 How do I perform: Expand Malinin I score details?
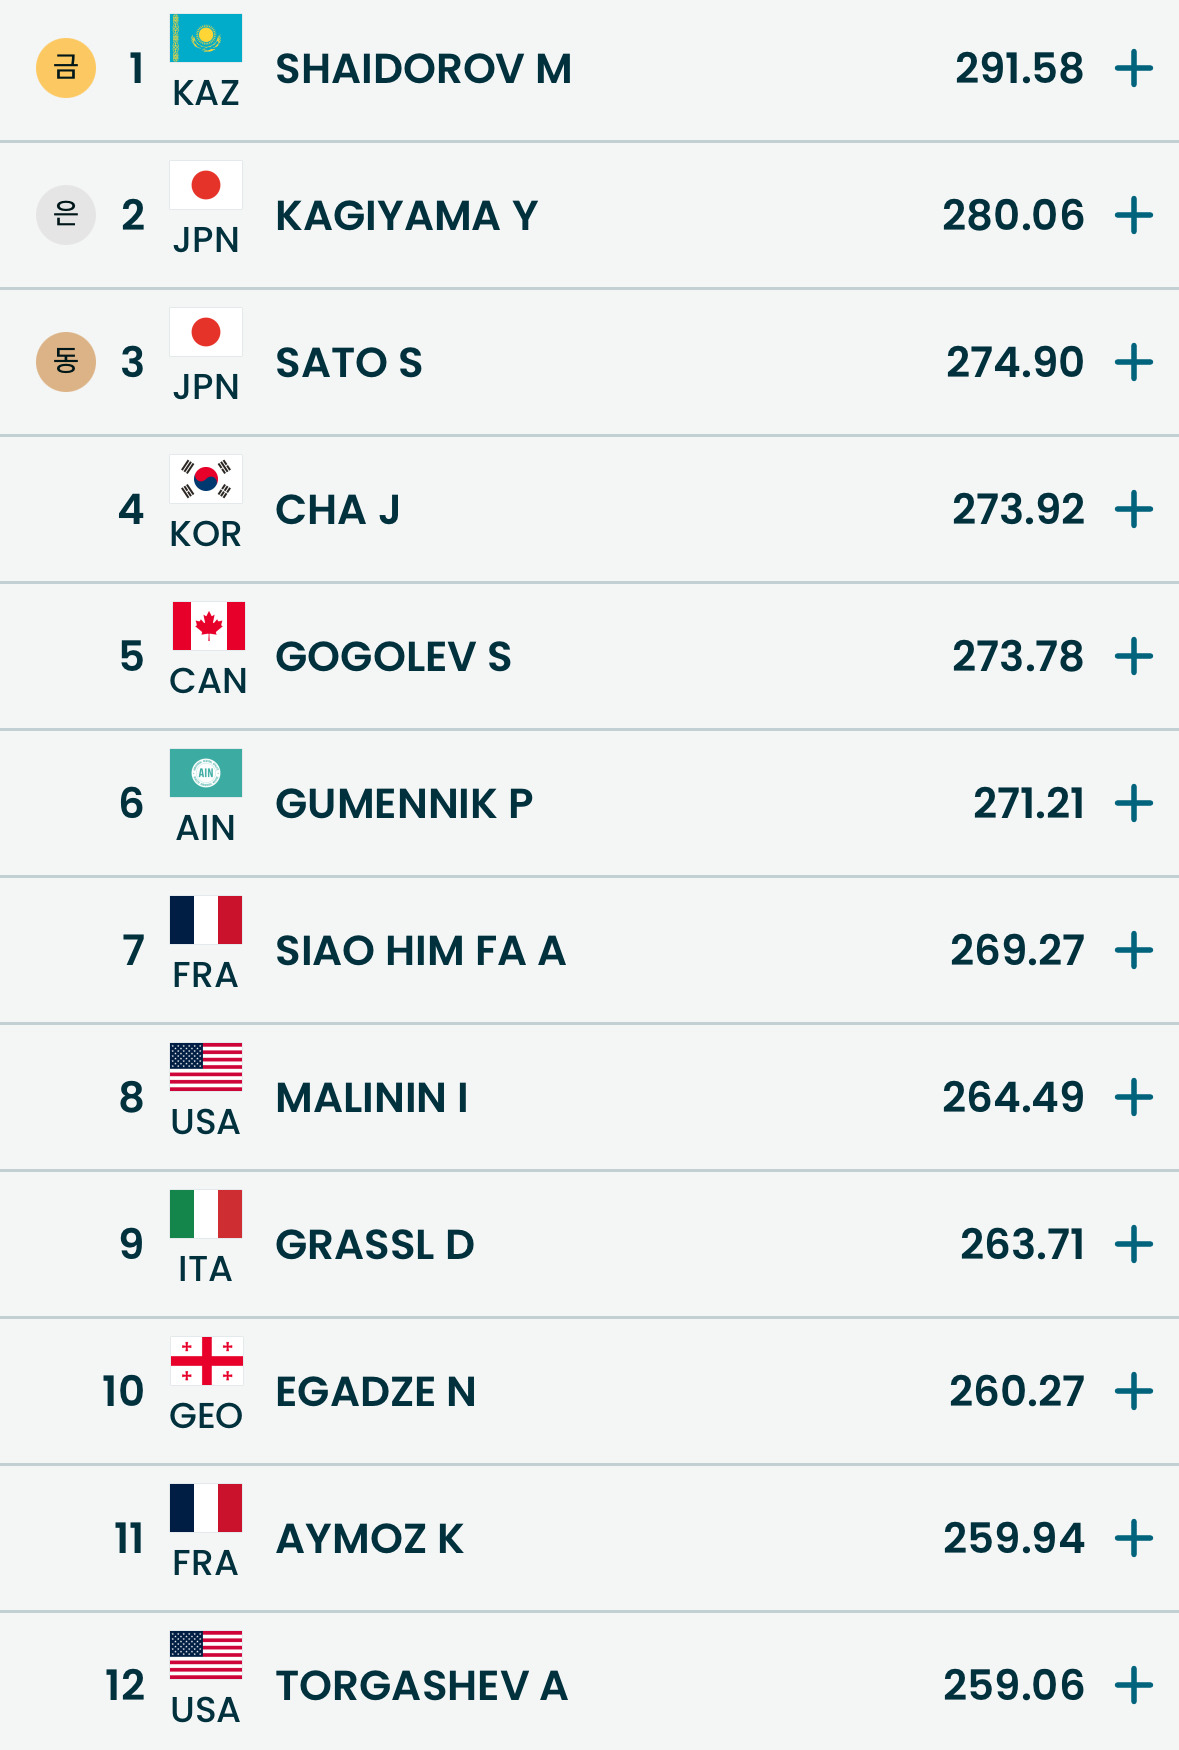point(1134,1098)
